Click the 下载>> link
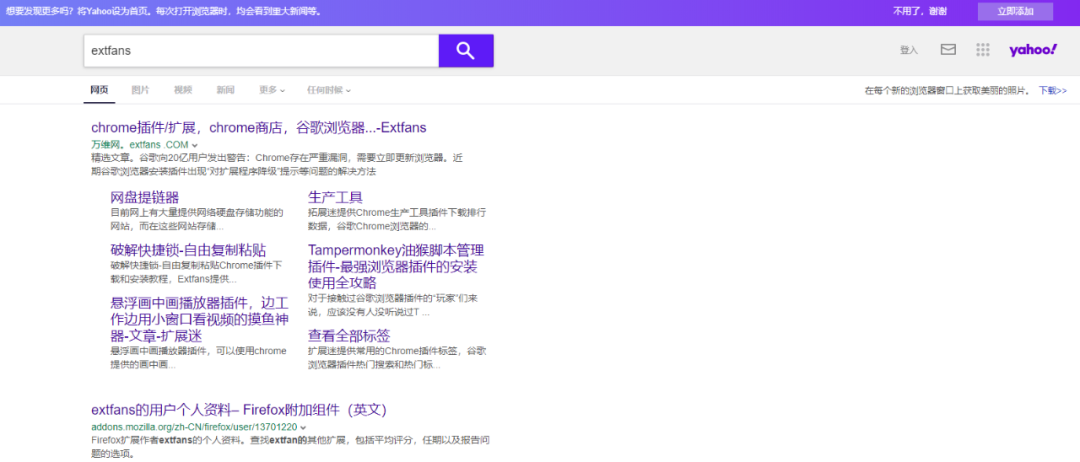Image resolution: width=1080 pixels, height=462 pixels. pos(1053,90)
